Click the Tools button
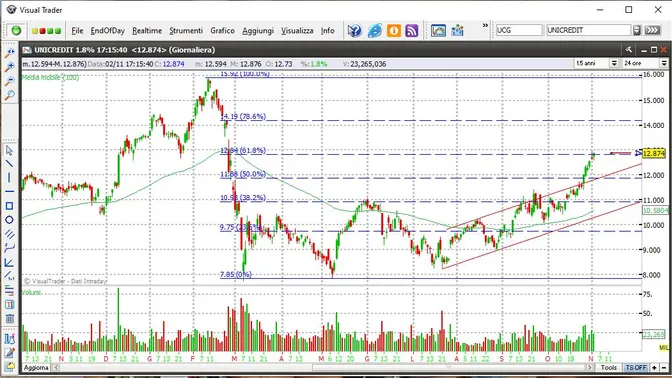Viewport: 672px width, 378px height. (x=608, y=368)
